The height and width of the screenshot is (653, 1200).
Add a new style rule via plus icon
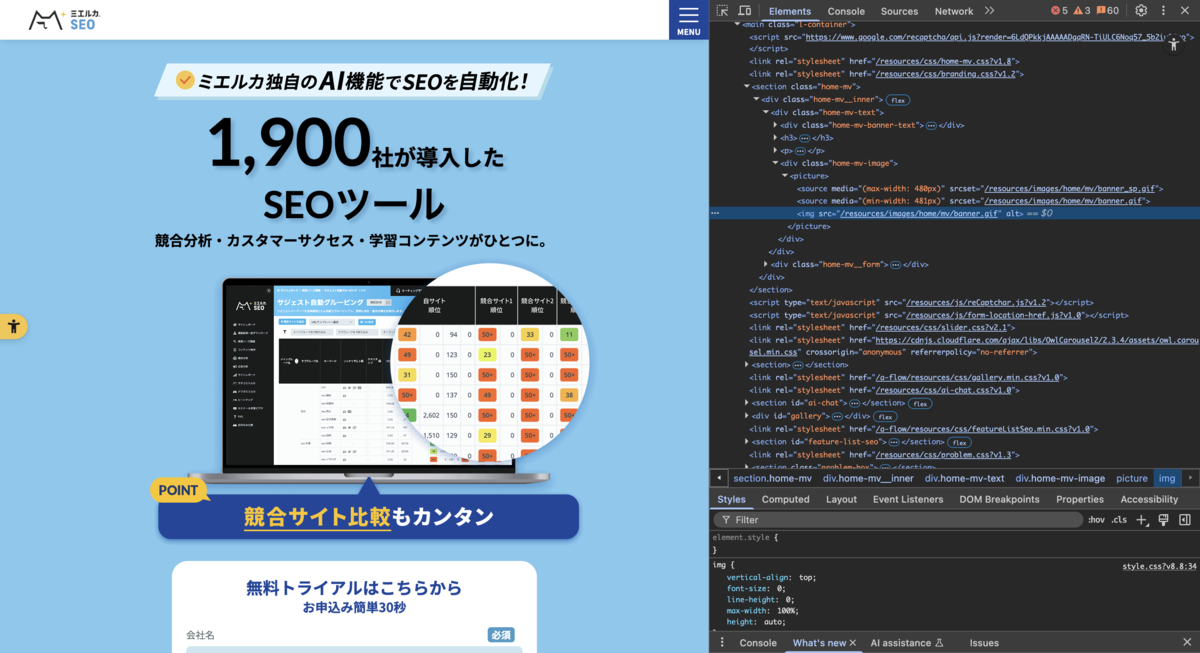(x=1142, y=520)
